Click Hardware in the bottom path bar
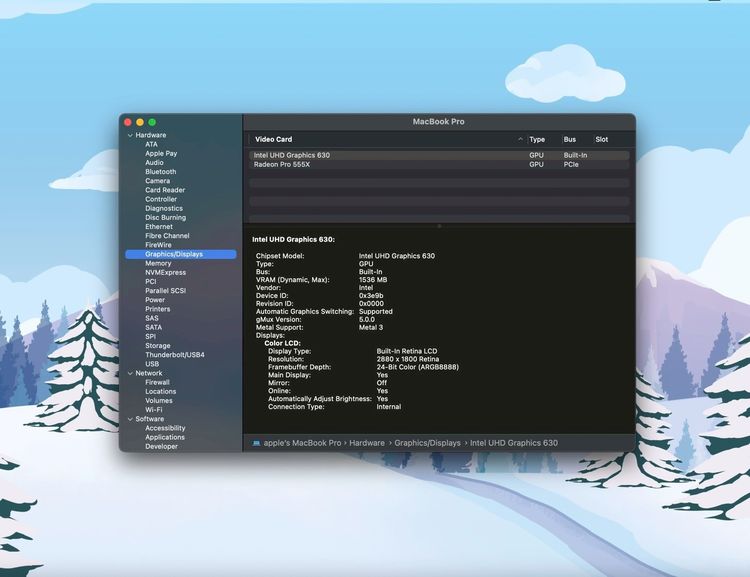Image resolution: width=750 pixels, height=577 pixels. pos(367,443)
